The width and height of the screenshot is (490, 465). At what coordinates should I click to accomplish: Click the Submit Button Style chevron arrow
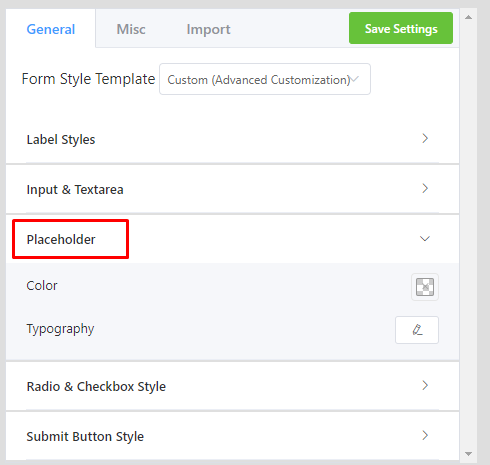pos(425,435)
